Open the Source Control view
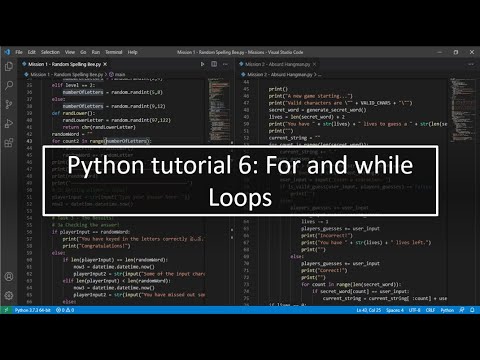Image resolution: width=480 pixels, height=360 pixels. point(9,104)
